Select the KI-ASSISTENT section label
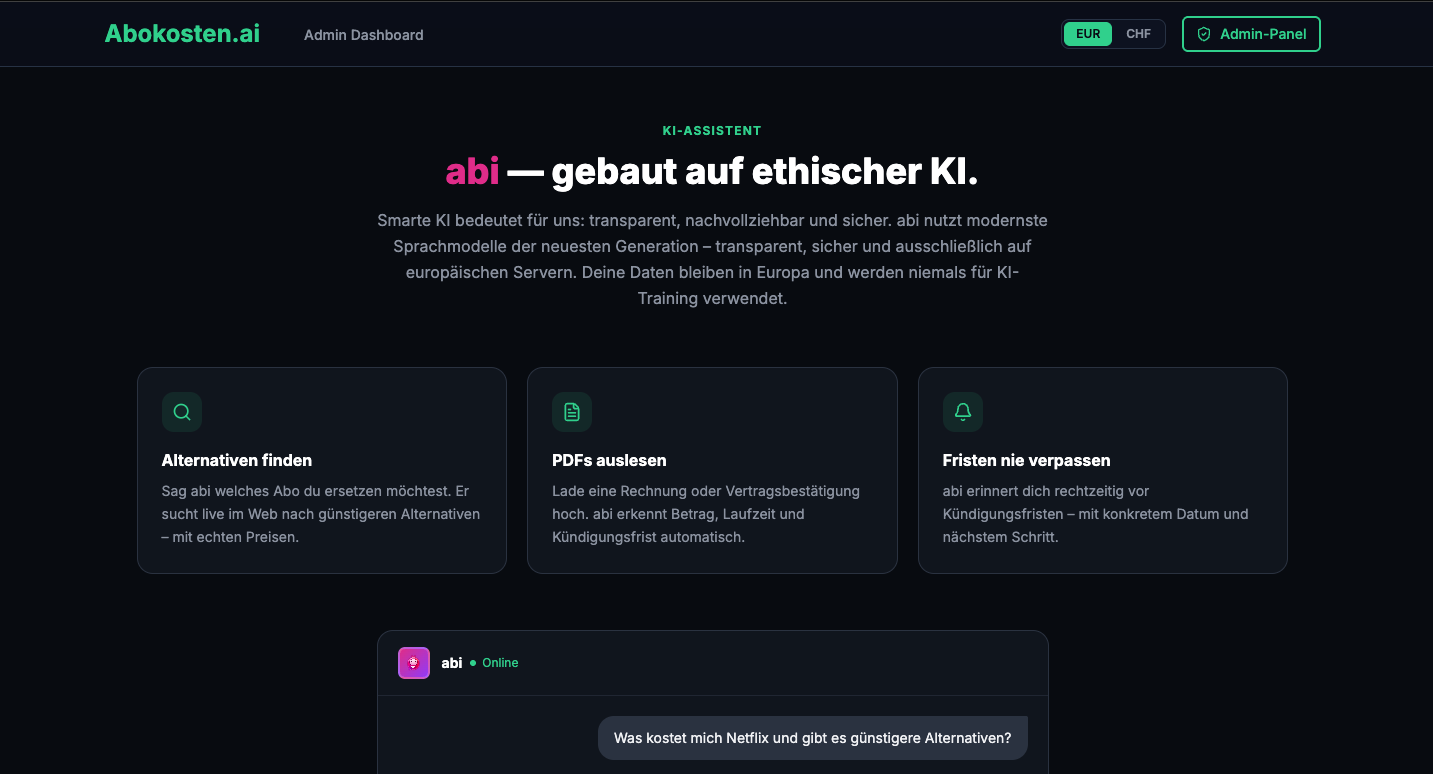Viewport: 1433px width, 774px height. point(711,130)
